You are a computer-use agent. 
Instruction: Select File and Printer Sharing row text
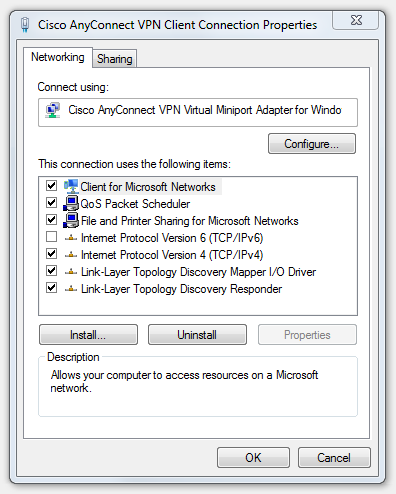190,221
